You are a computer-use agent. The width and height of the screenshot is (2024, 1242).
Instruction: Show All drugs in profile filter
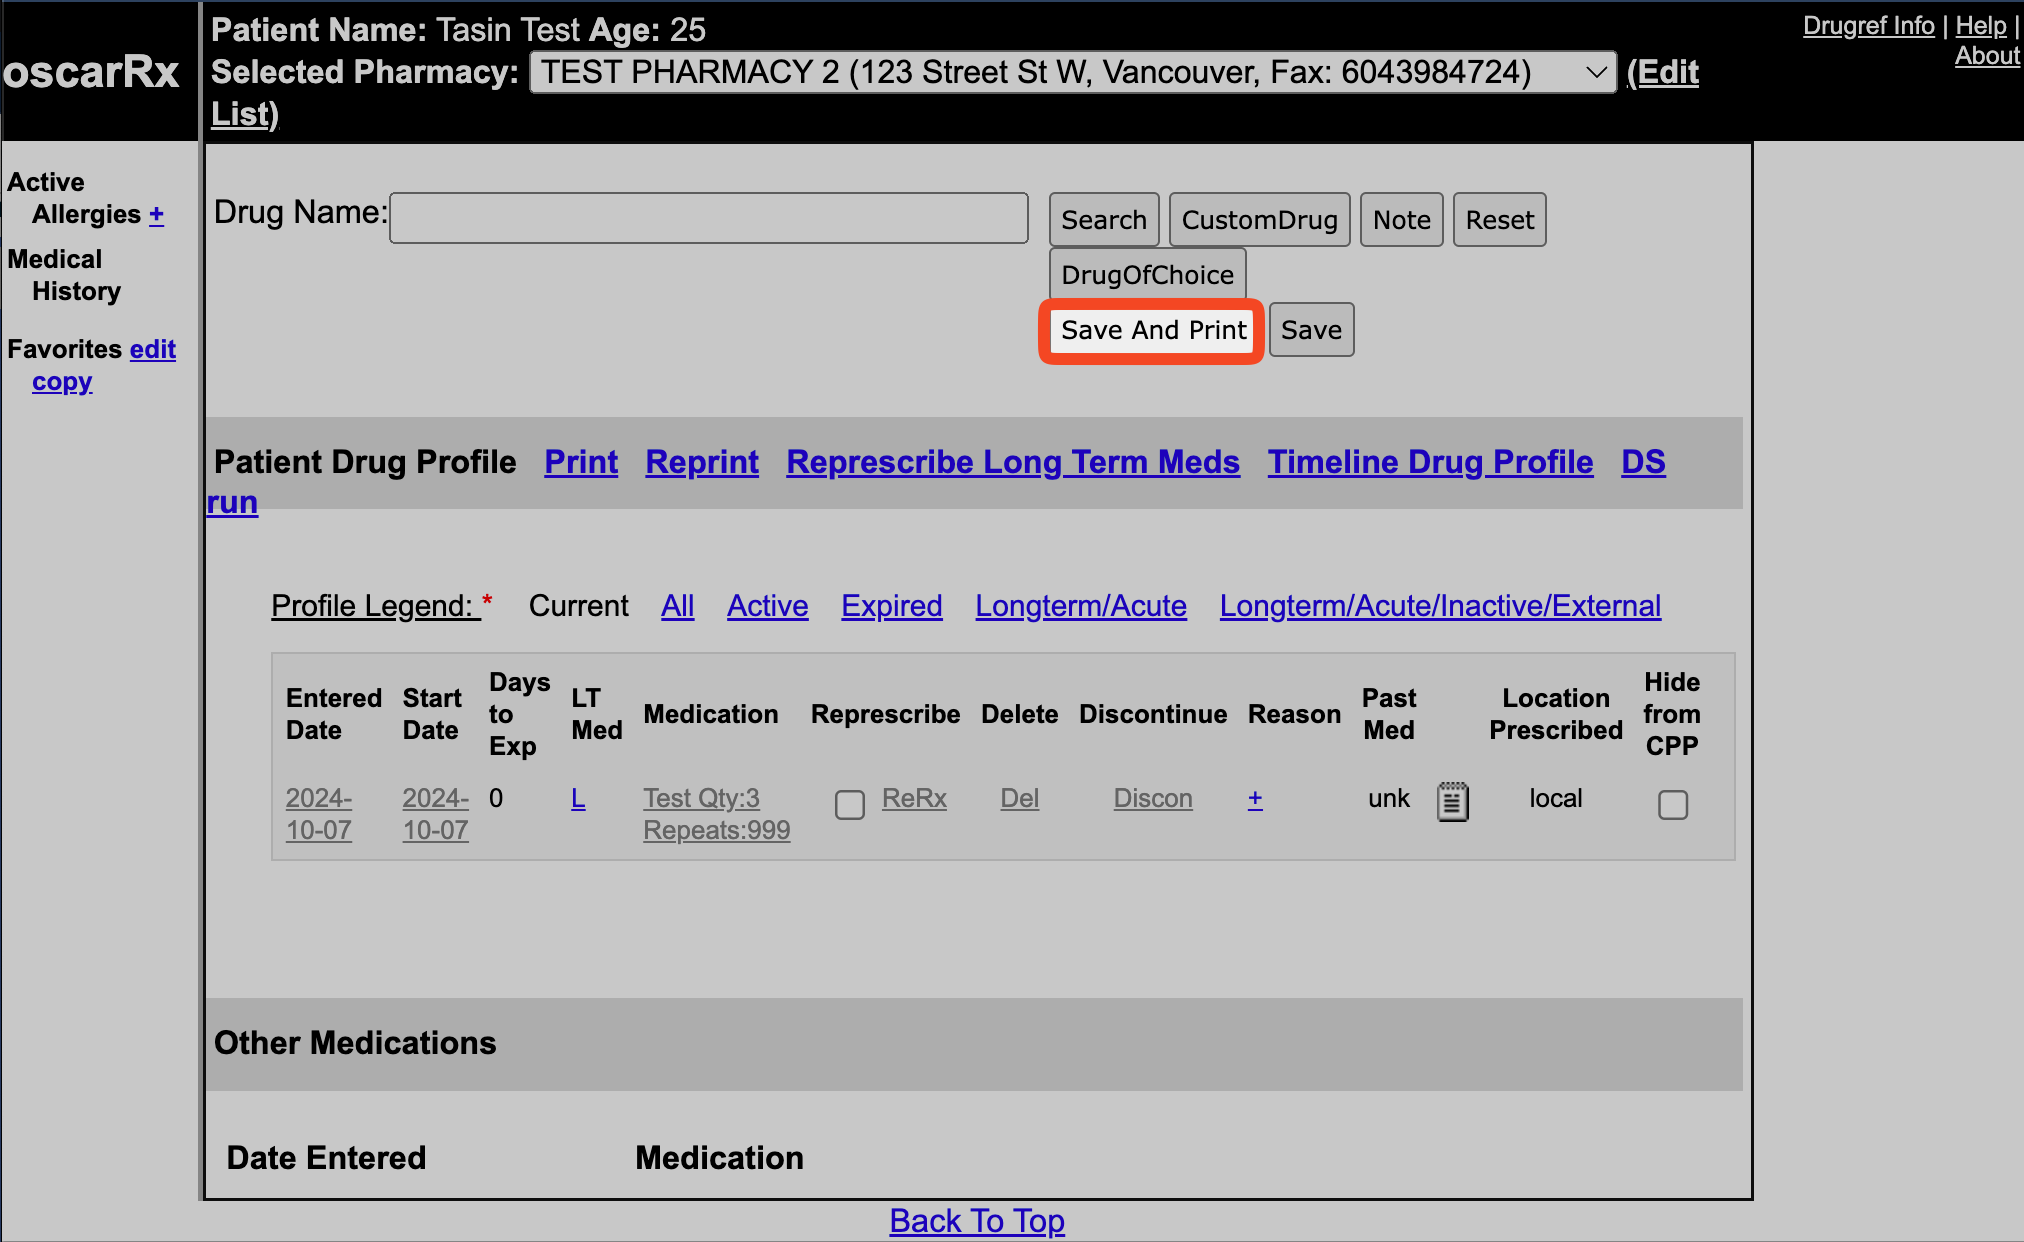(677, 606)
